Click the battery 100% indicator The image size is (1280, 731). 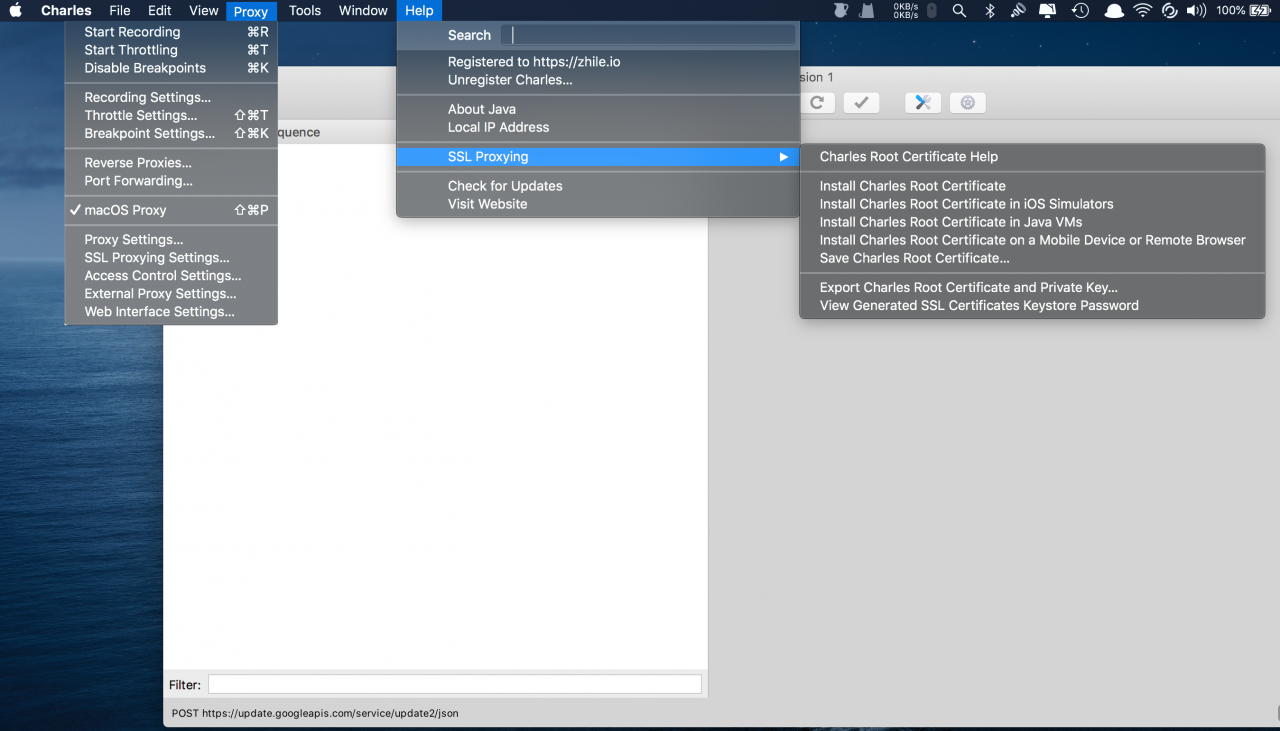coord(1243,11)
